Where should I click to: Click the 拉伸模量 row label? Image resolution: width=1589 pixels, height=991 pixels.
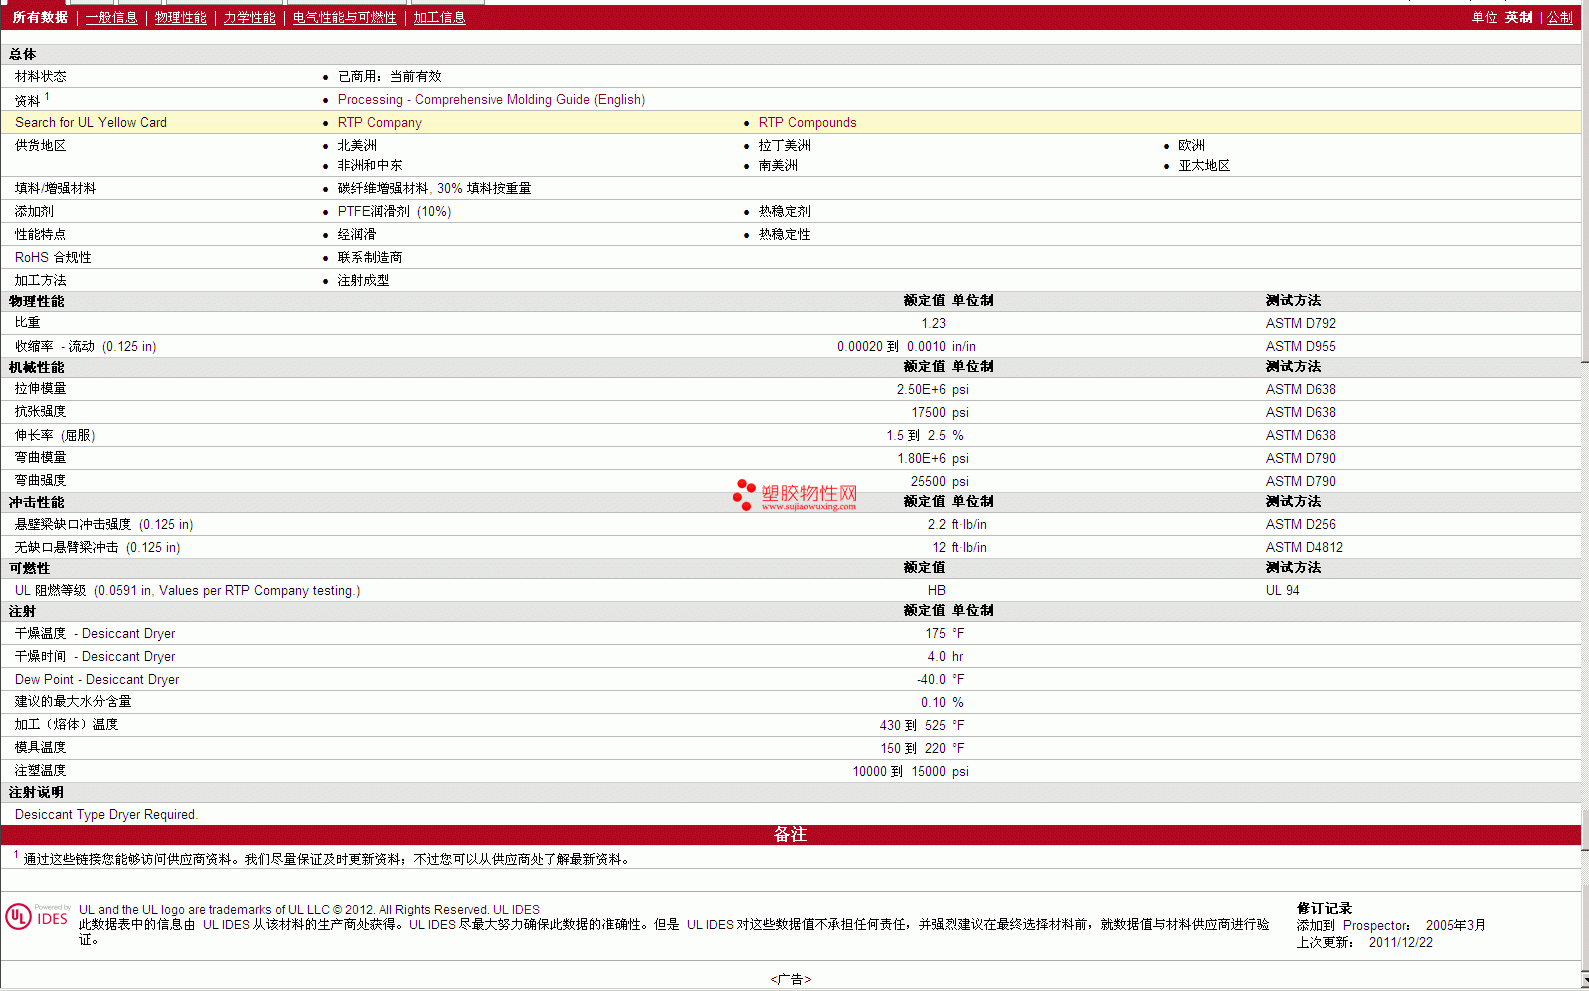coord(41,389)
